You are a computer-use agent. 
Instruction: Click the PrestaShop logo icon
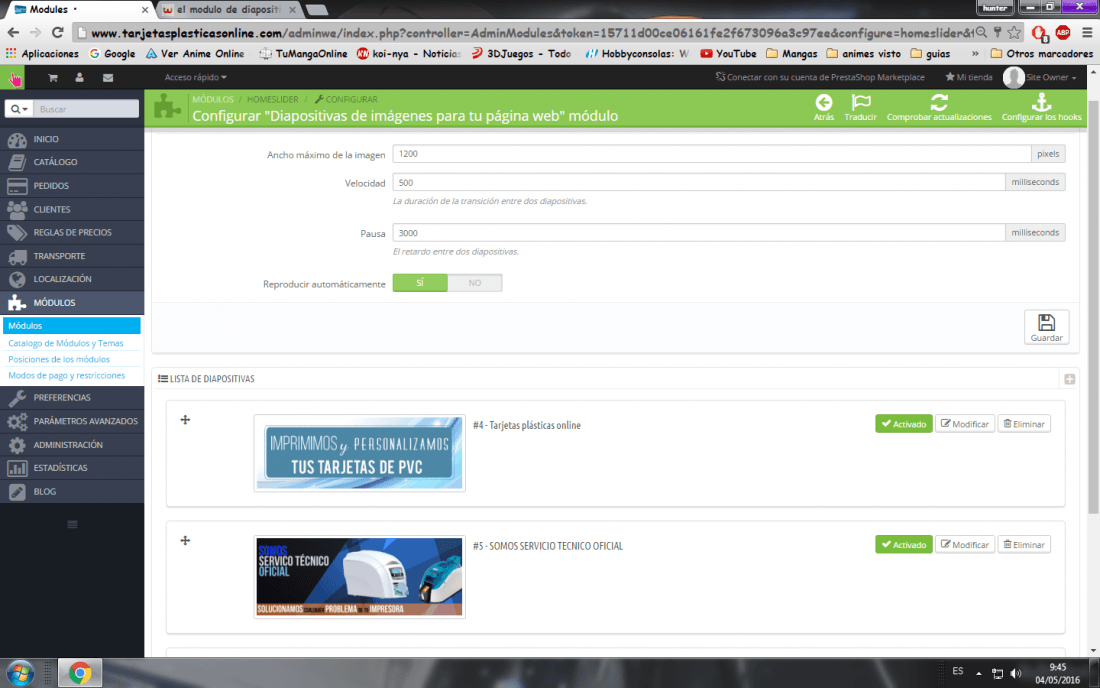14,79
